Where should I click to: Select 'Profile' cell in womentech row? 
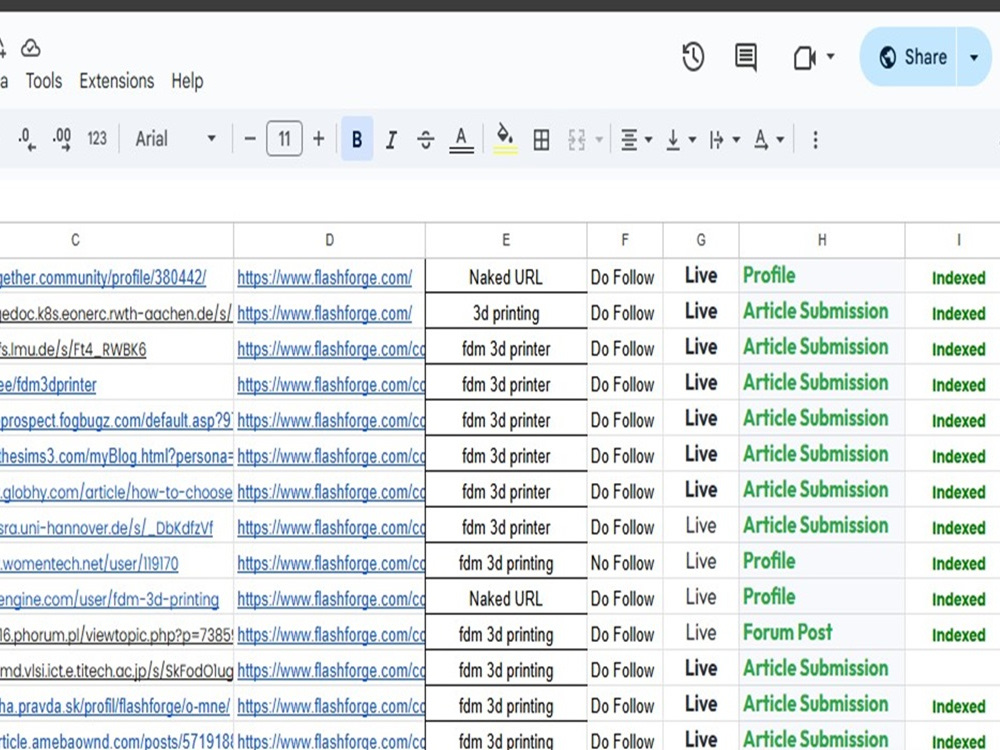tap(821, 561)
